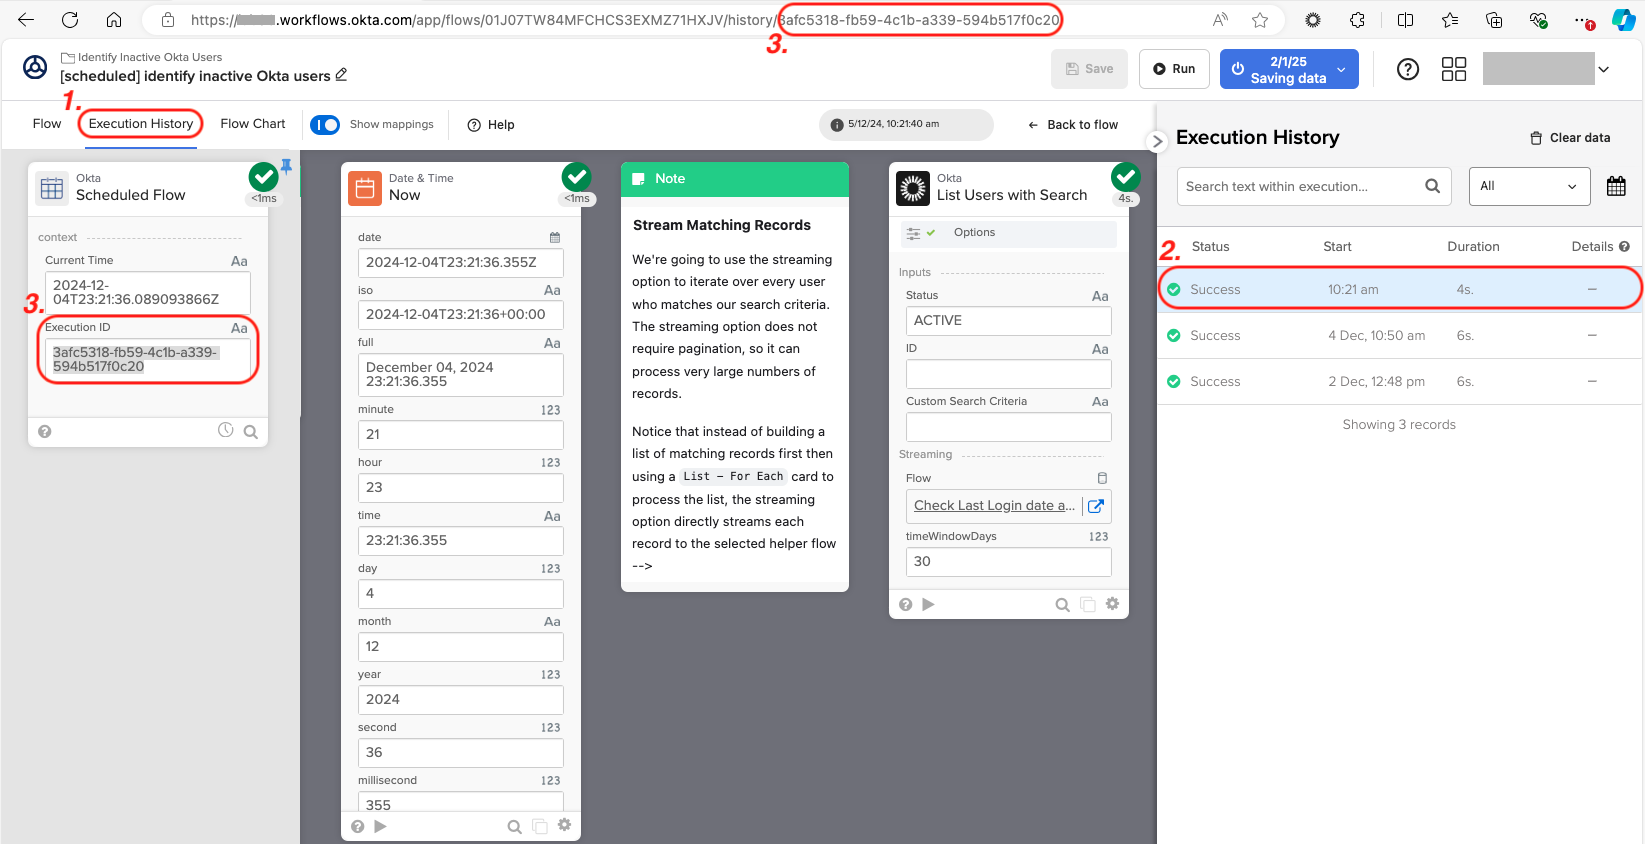This screenshot has width=1645, height=844.
Task: Open the Help menu item
Action: coord(491,125)
